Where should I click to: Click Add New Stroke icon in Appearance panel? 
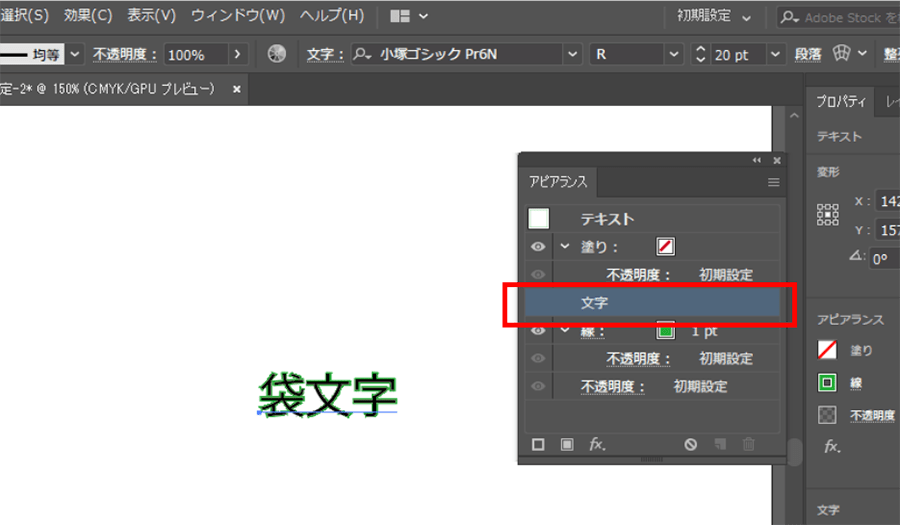[538, 445]
